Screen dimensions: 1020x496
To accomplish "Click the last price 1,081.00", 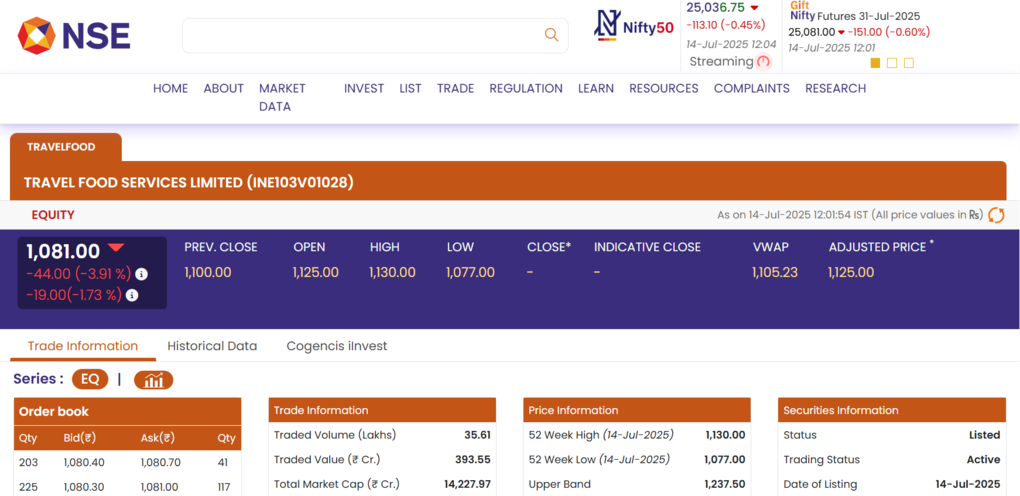I will click(63, 251).
